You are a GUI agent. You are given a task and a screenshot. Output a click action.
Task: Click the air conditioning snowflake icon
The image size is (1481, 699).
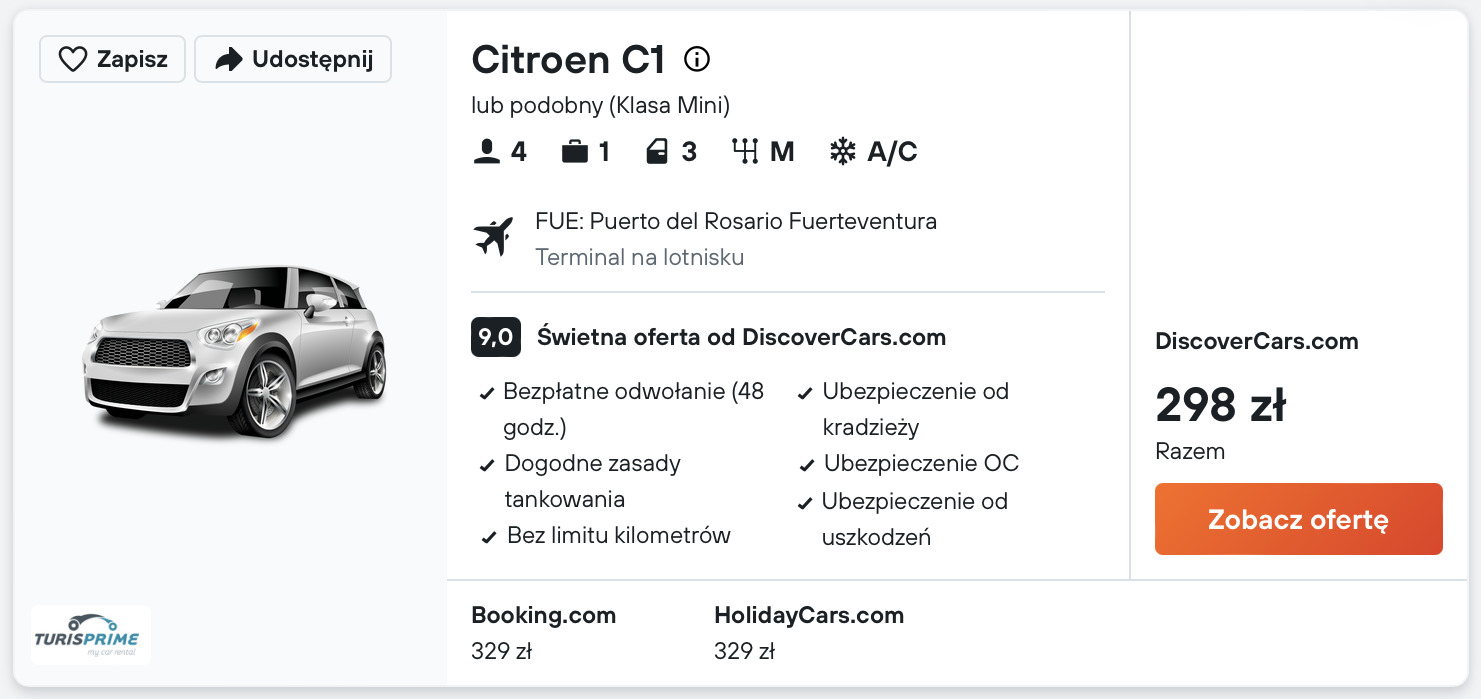click(x=843, y=152)
